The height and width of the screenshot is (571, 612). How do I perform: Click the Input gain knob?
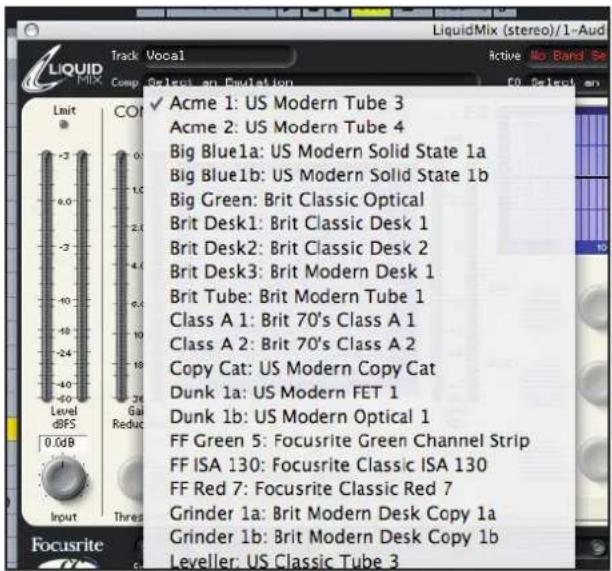click(x=64, y=479)
